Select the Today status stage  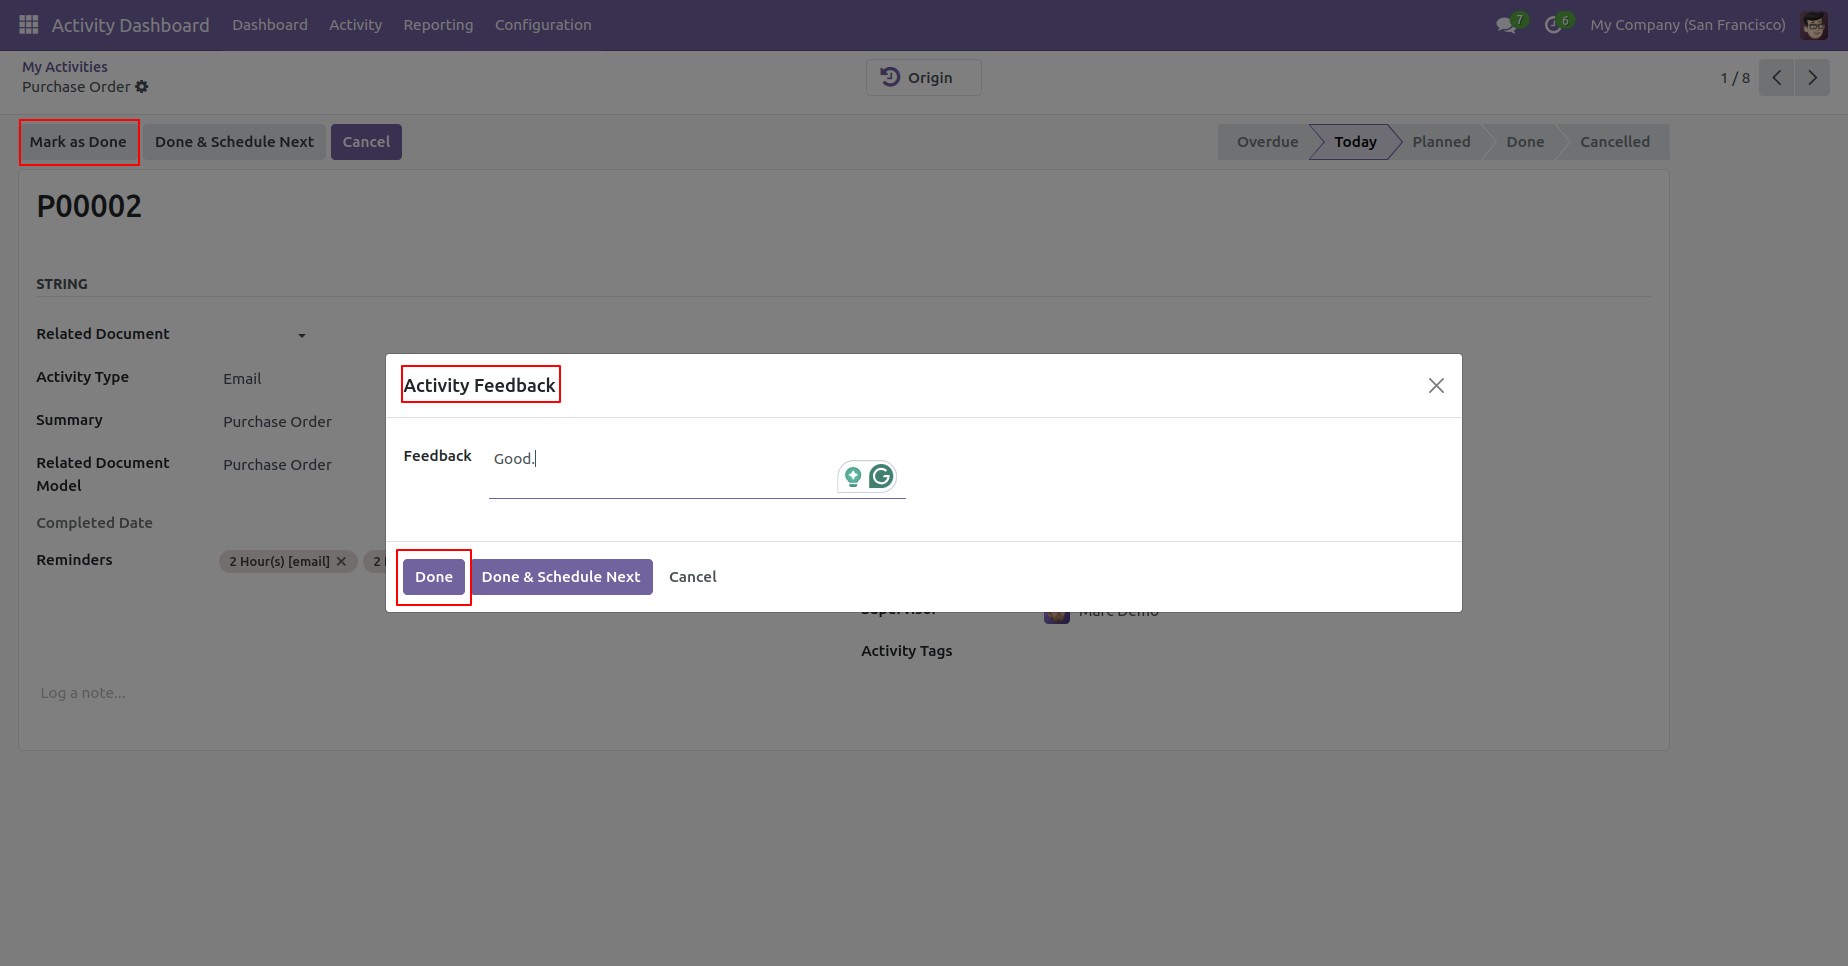tap(1355, 142)
